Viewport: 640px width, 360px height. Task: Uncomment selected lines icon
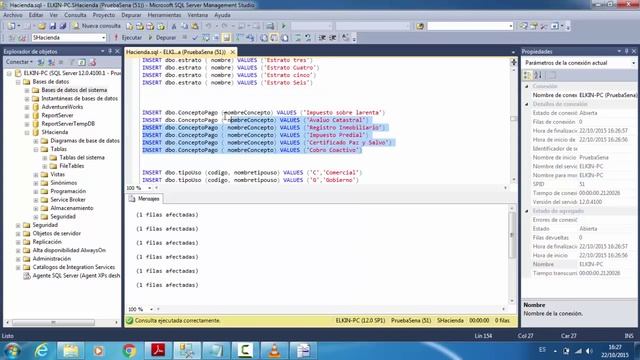click(x=308, y=38)
